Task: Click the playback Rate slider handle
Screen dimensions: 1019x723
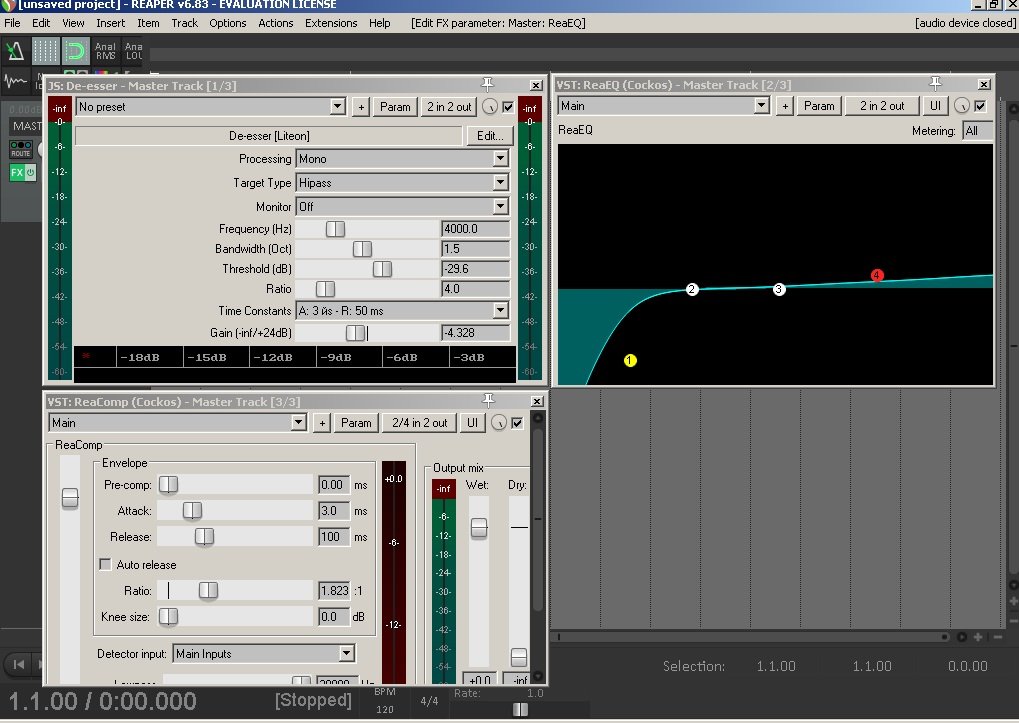Action: 521,709
